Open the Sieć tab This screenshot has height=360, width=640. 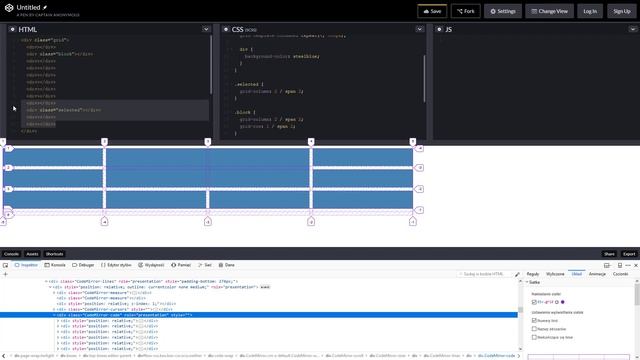204,265
